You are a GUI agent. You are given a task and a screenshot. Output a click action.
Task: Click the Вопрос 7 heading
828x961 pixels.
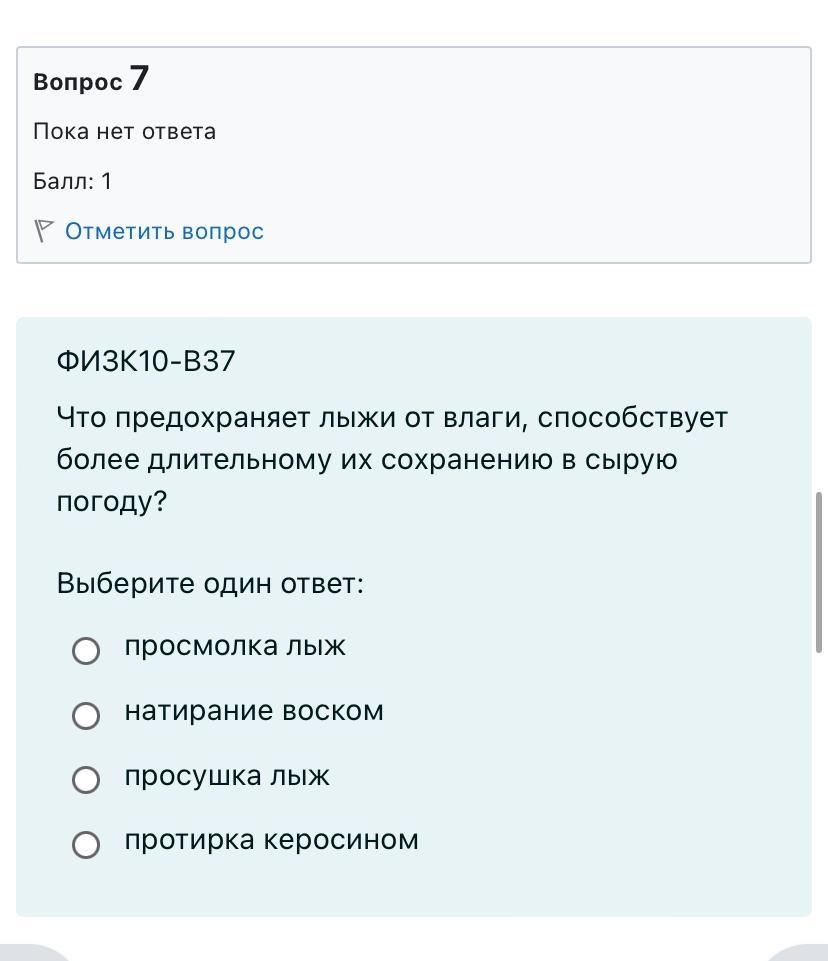(x=90, y=80)
